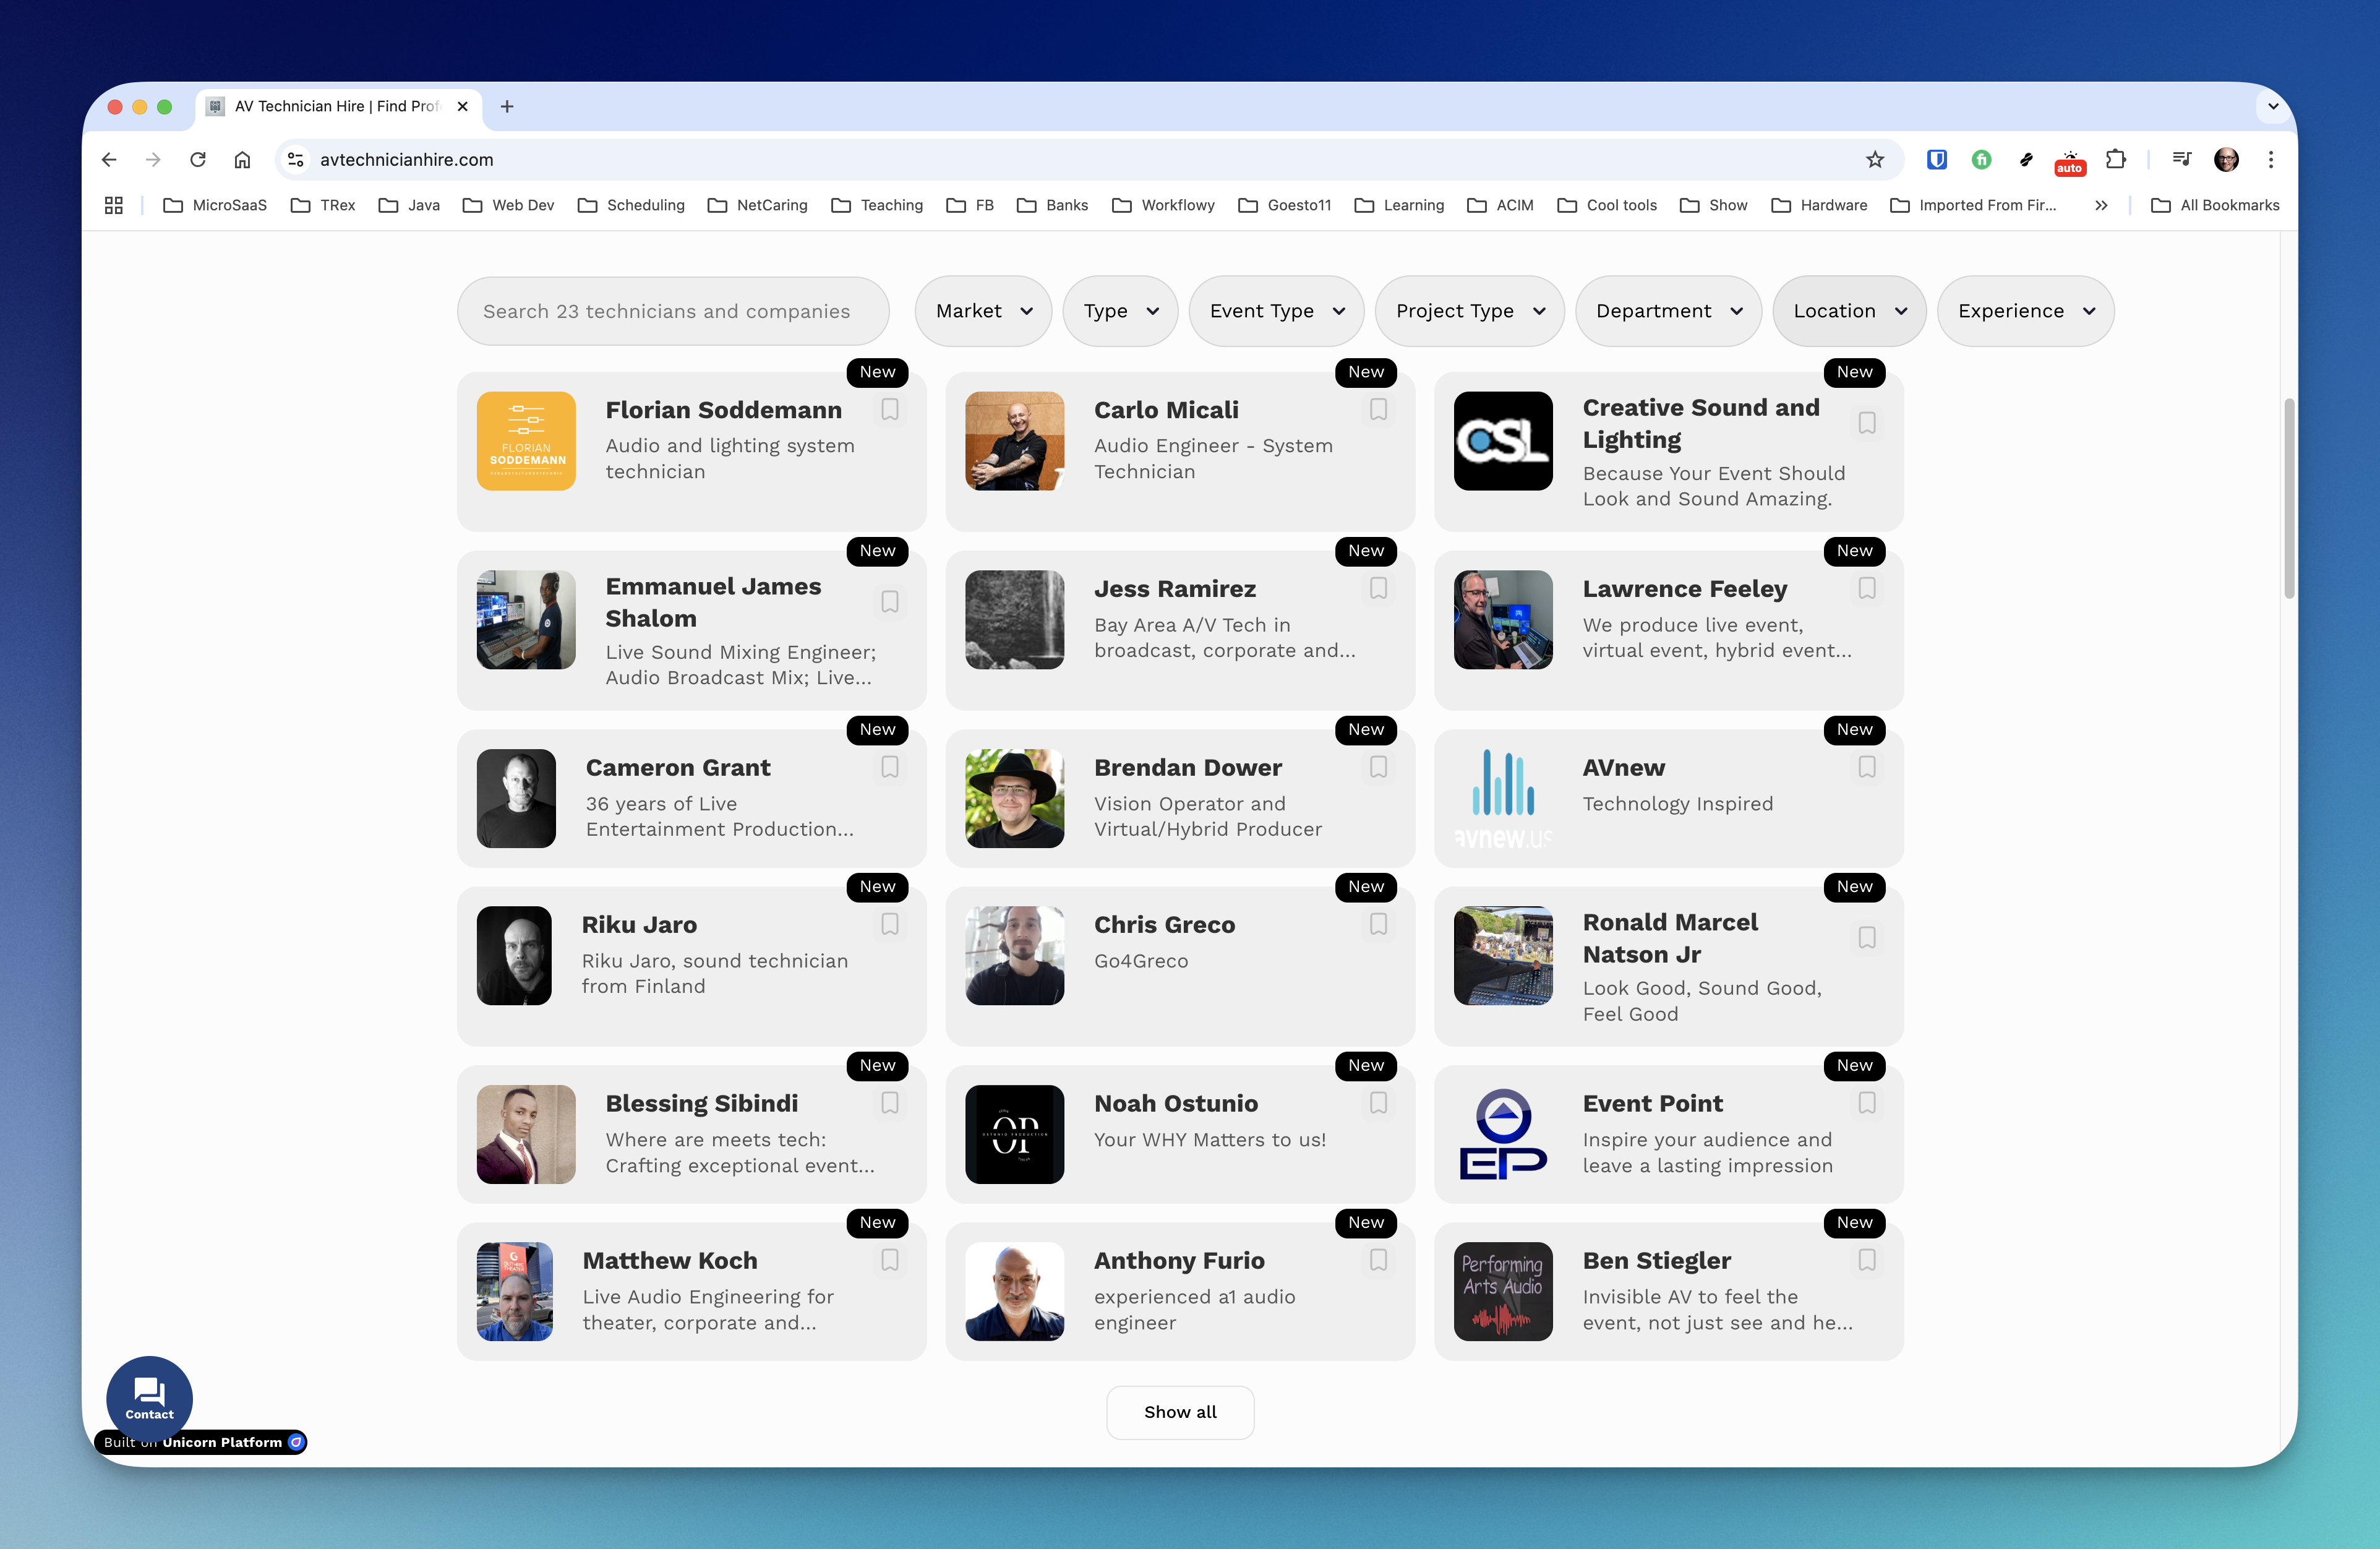
Task: Open the All Bookmarks folder
Action: tap(2215, 205)
